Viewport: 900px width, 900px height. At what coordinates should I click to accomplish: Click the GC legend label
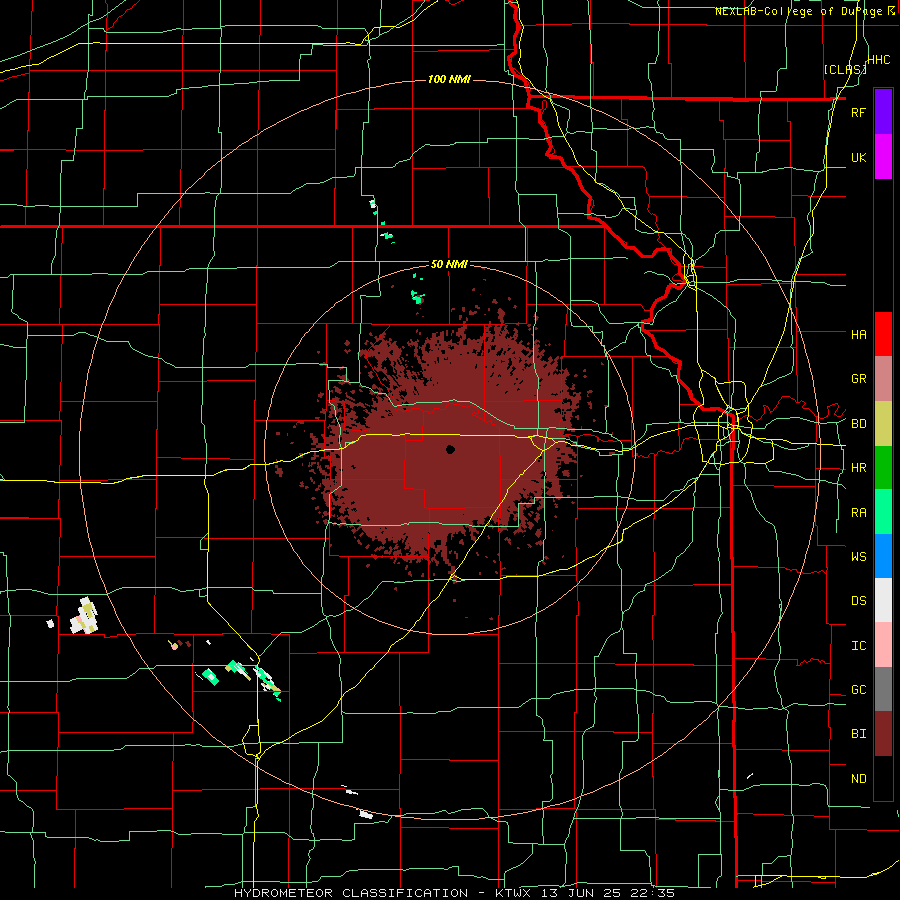tap(858, 690)
